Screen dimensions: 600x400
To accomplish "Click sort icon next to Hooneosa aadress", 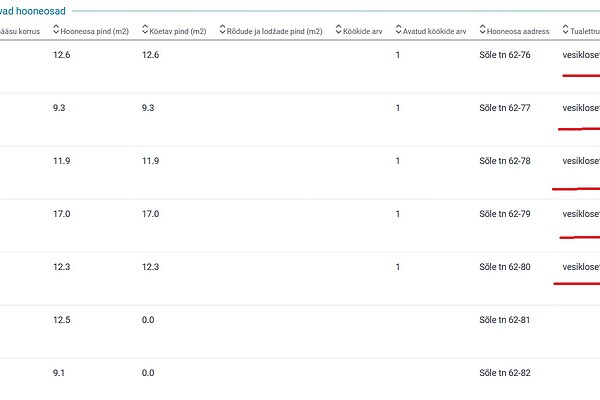I will click(x=484, y=31).
